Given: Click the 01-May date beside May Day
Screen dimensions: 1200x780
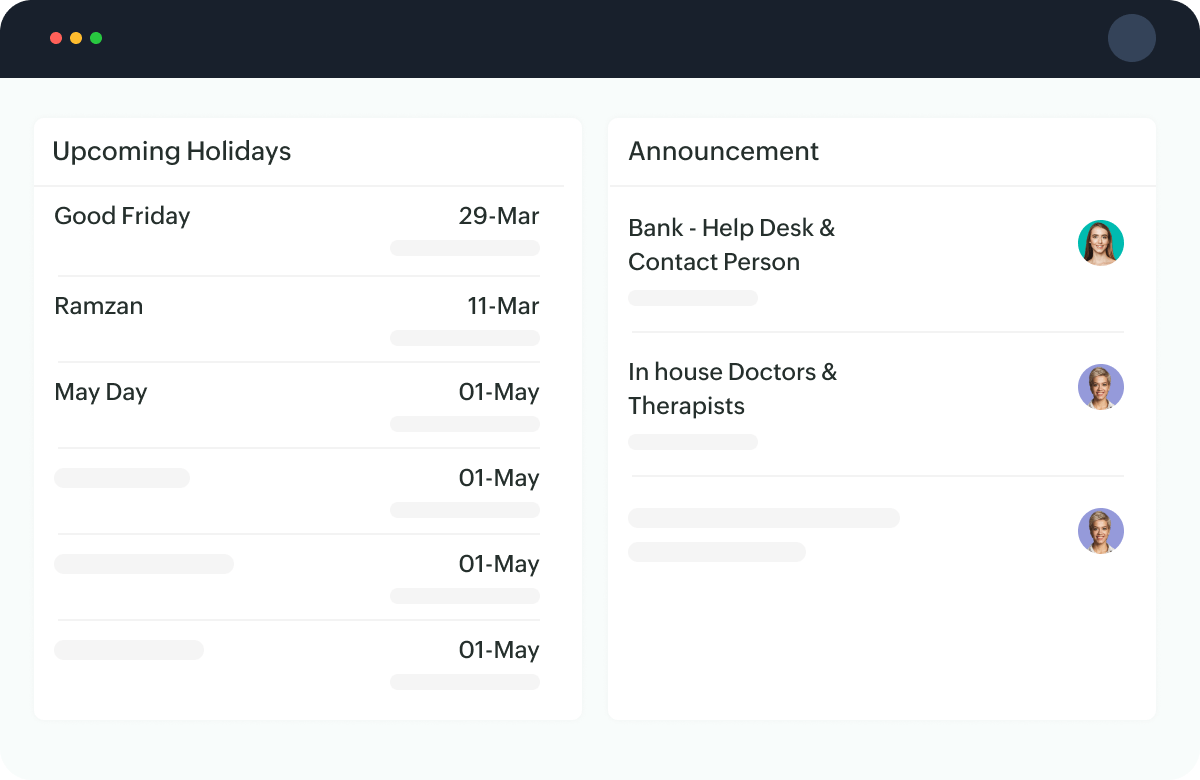Looking at the screenshot, I should click(x=499, y=392).
